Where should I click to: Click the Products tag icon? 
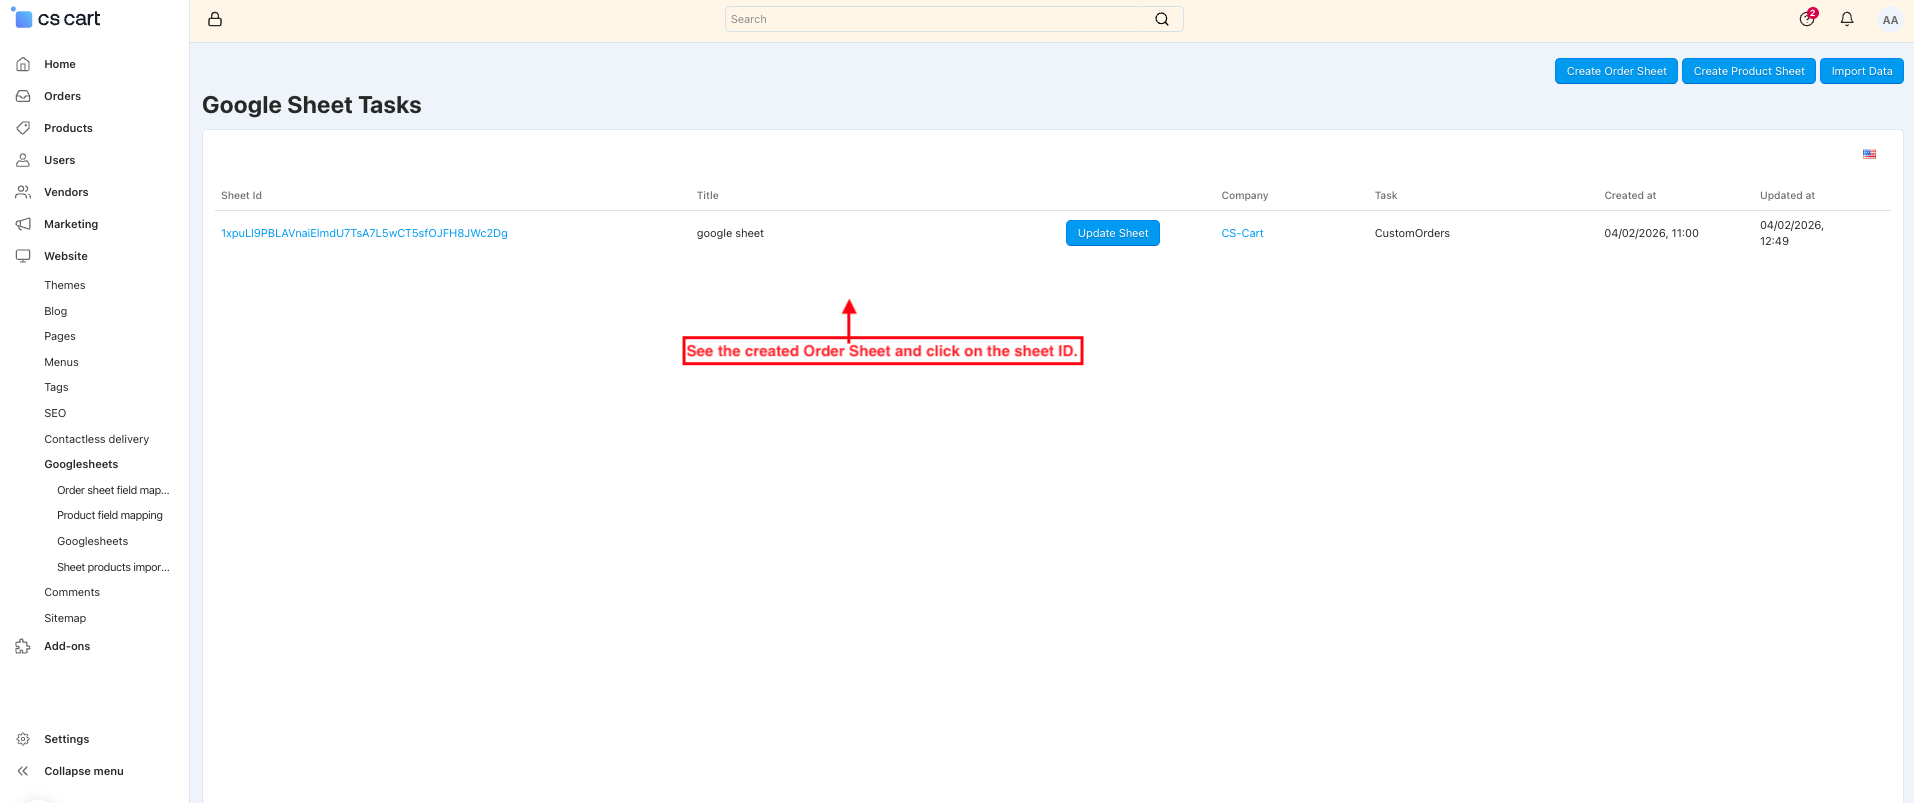pos(23,128)
